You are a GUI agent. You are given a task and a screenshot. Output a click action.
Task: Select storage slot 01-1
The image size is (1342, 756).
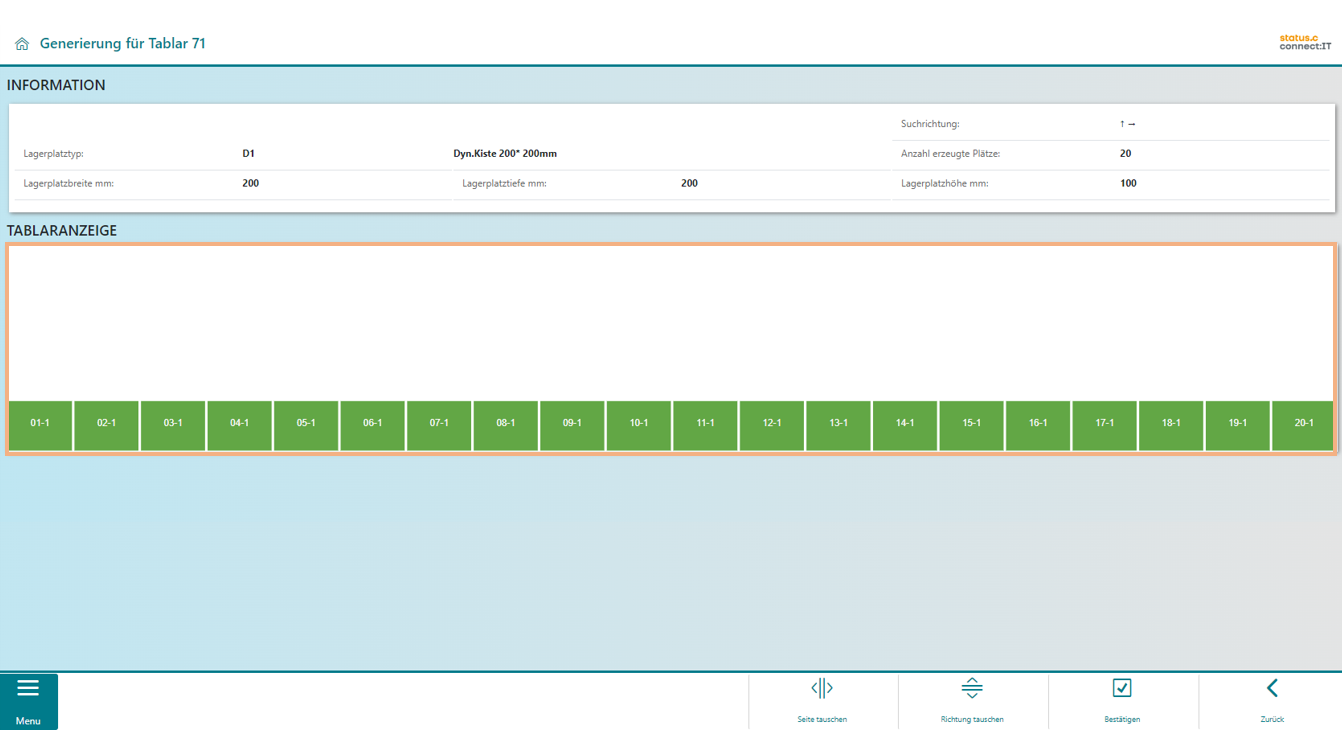(x=40, y=424)
